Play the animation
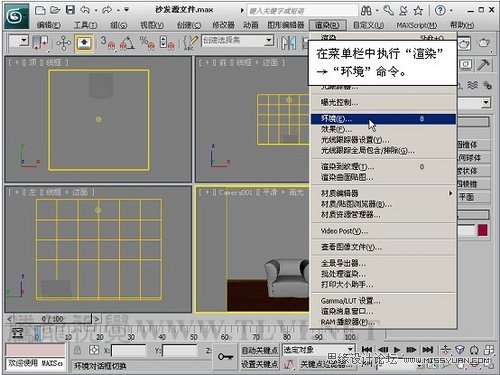This screenshot has width=500, height=375. click(x=397, y=350)
